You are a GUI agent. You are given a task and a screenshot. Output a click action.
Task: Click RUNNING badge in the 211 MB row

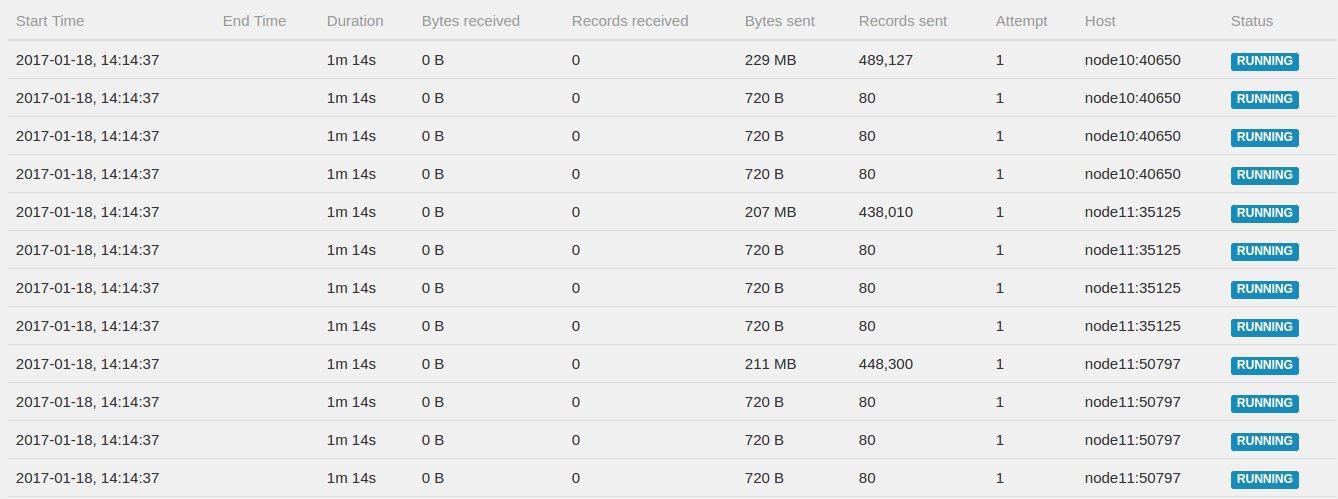1264,365
